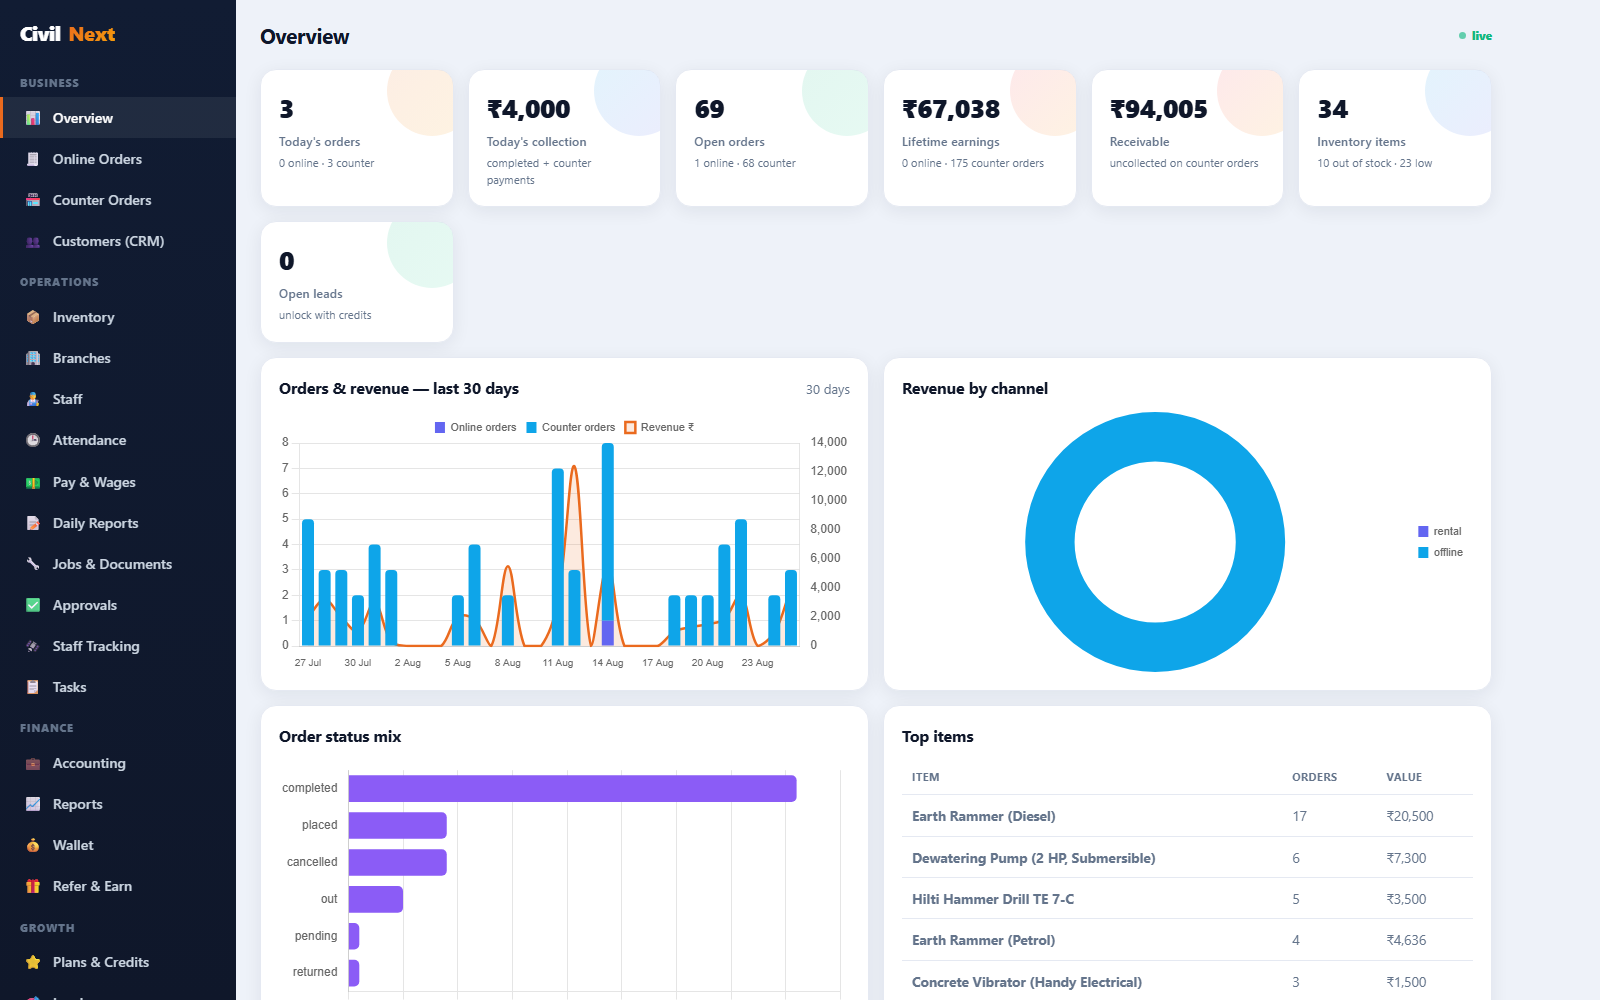This screenshot has height=1000, width=1600.
Task: Navigate to Accounting
Action: [118, 763]
